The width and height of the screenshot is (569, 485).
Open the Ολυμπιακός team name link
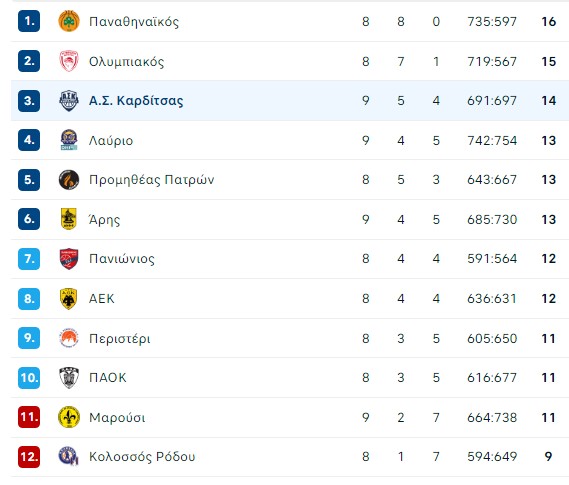[x=127, y=62]
